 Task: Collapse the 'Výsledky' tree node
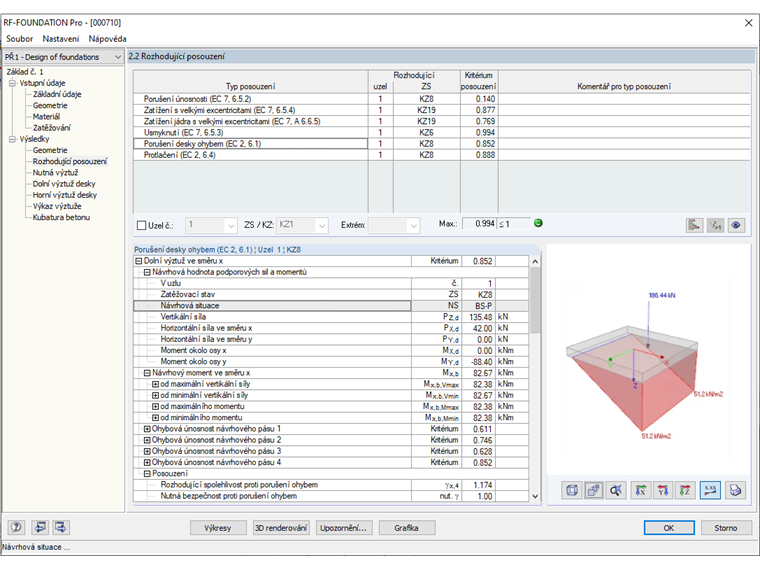[12, 140]
